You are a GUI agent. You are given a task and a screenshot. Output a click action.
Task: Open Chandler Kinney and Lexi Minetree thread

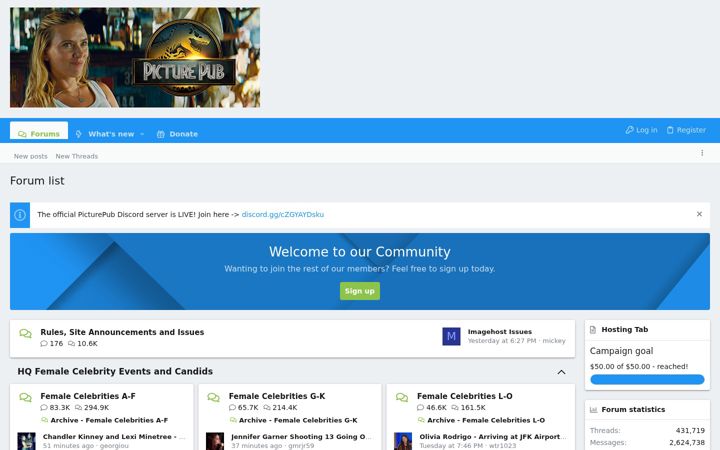114,437
